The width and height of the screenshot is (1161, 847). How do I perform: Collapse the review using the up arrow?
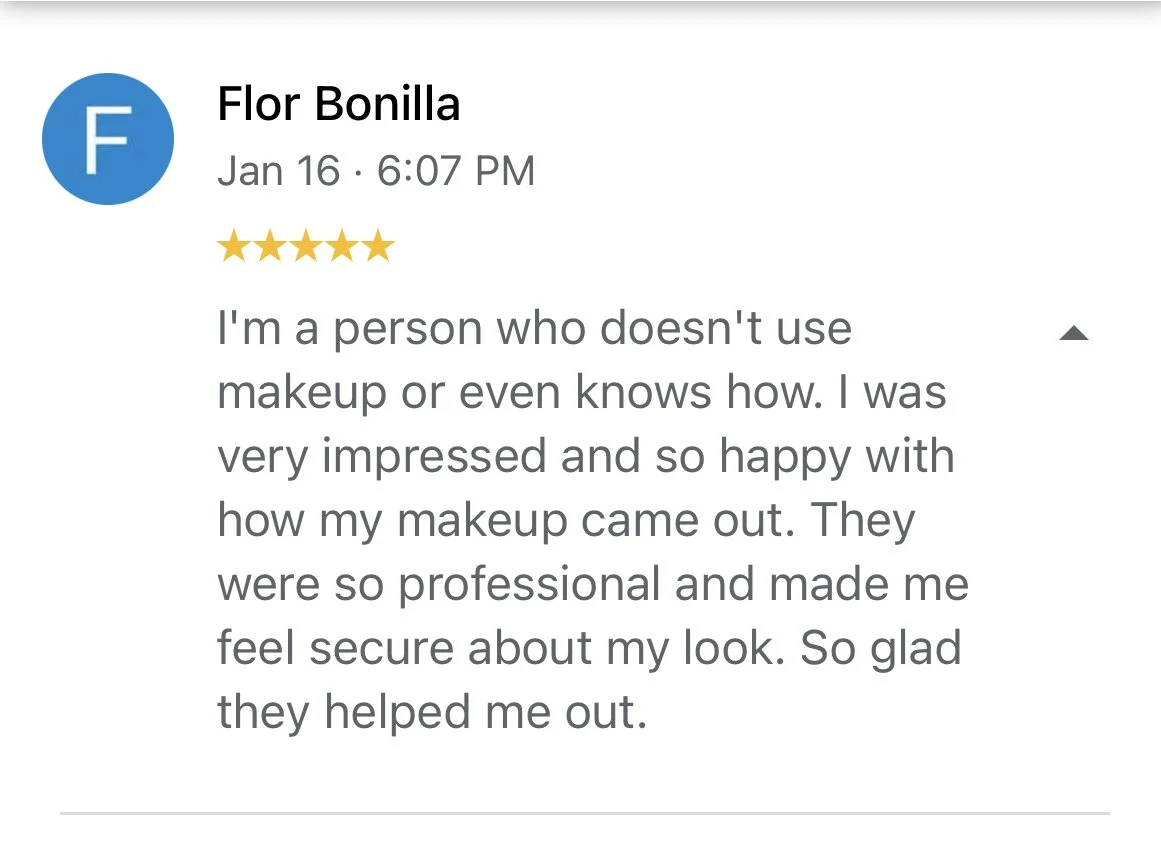1073,334
